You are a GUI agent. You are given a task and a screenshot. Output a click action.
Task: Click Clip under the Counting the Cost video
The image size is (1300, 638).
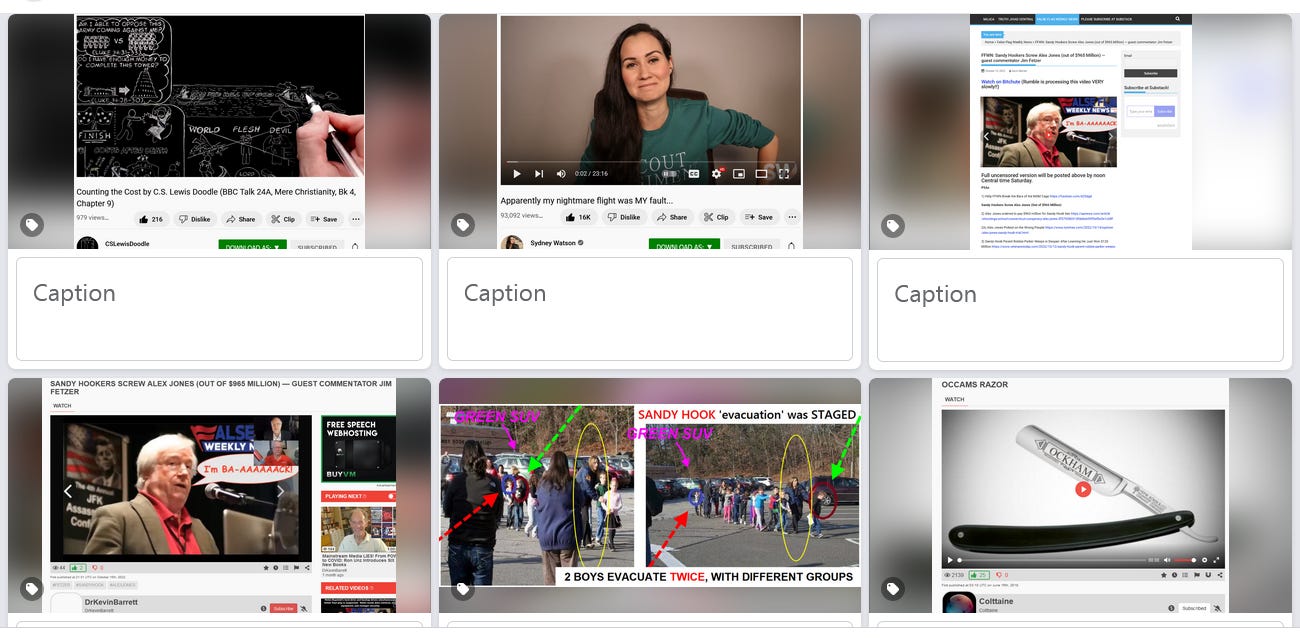(x=284, y=218)
